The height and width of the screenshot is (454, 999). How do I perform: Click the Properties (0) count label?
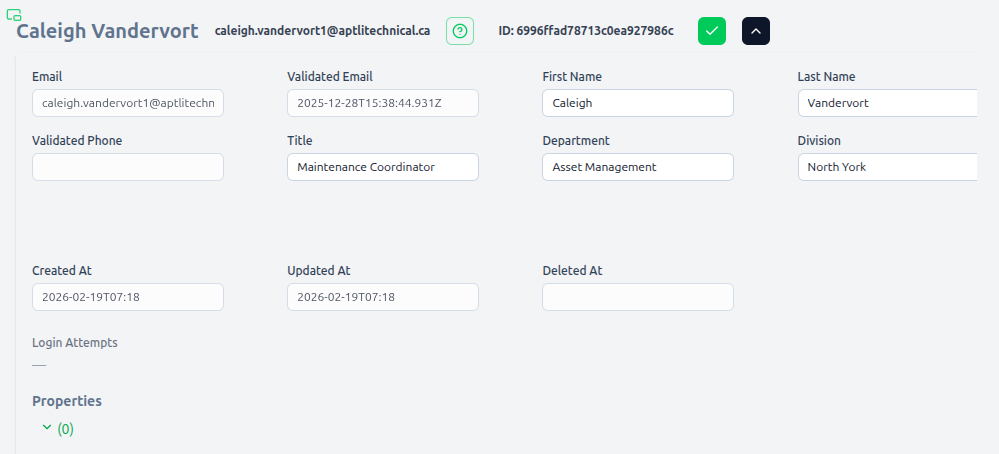65,429
